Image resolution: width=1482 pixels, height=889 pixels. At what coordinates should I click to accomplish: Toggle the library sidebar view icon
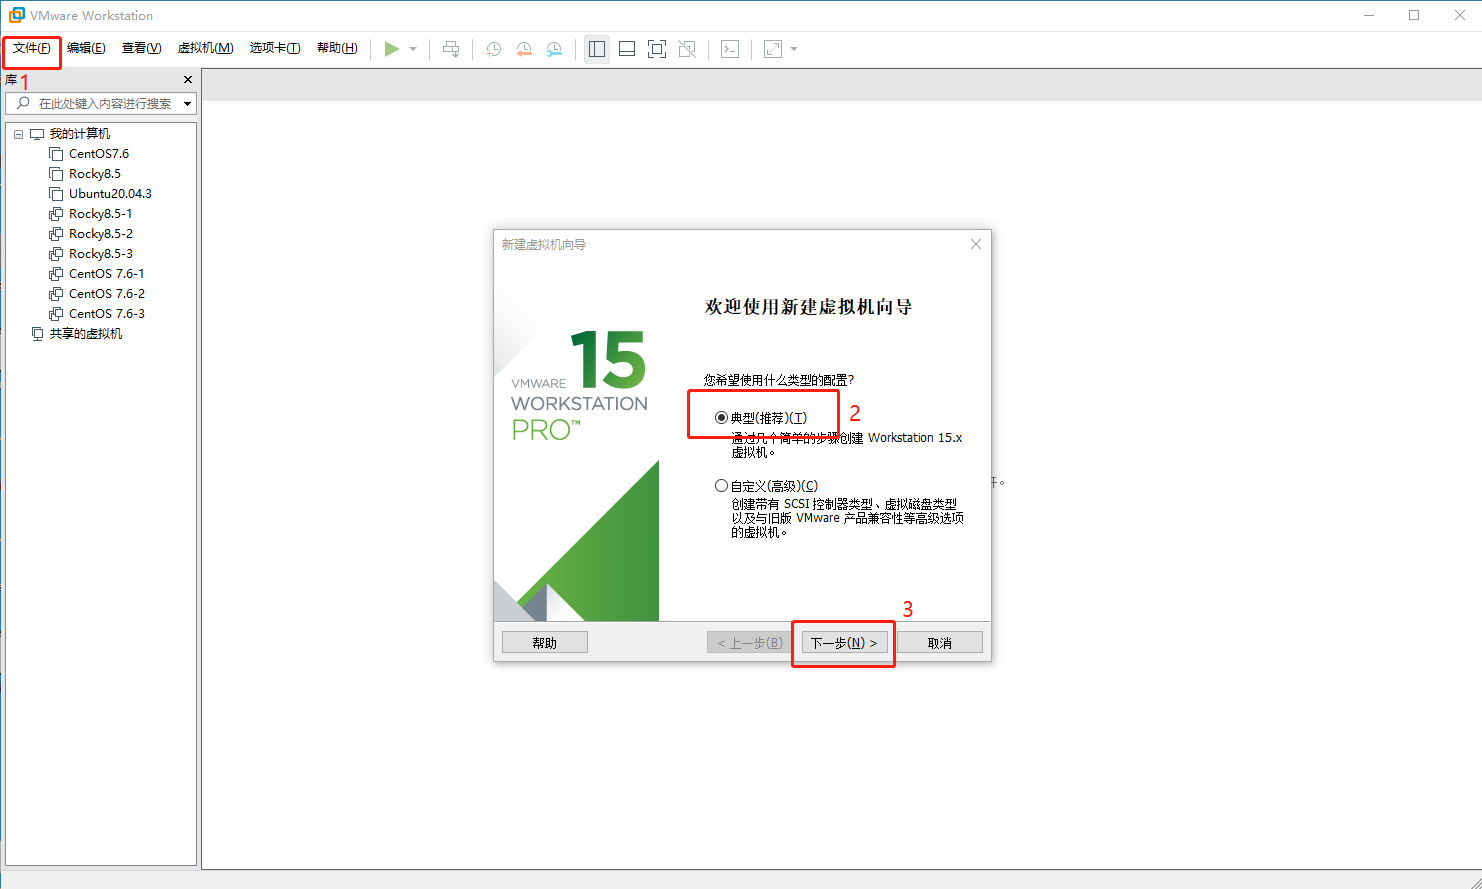pos(597,49)
